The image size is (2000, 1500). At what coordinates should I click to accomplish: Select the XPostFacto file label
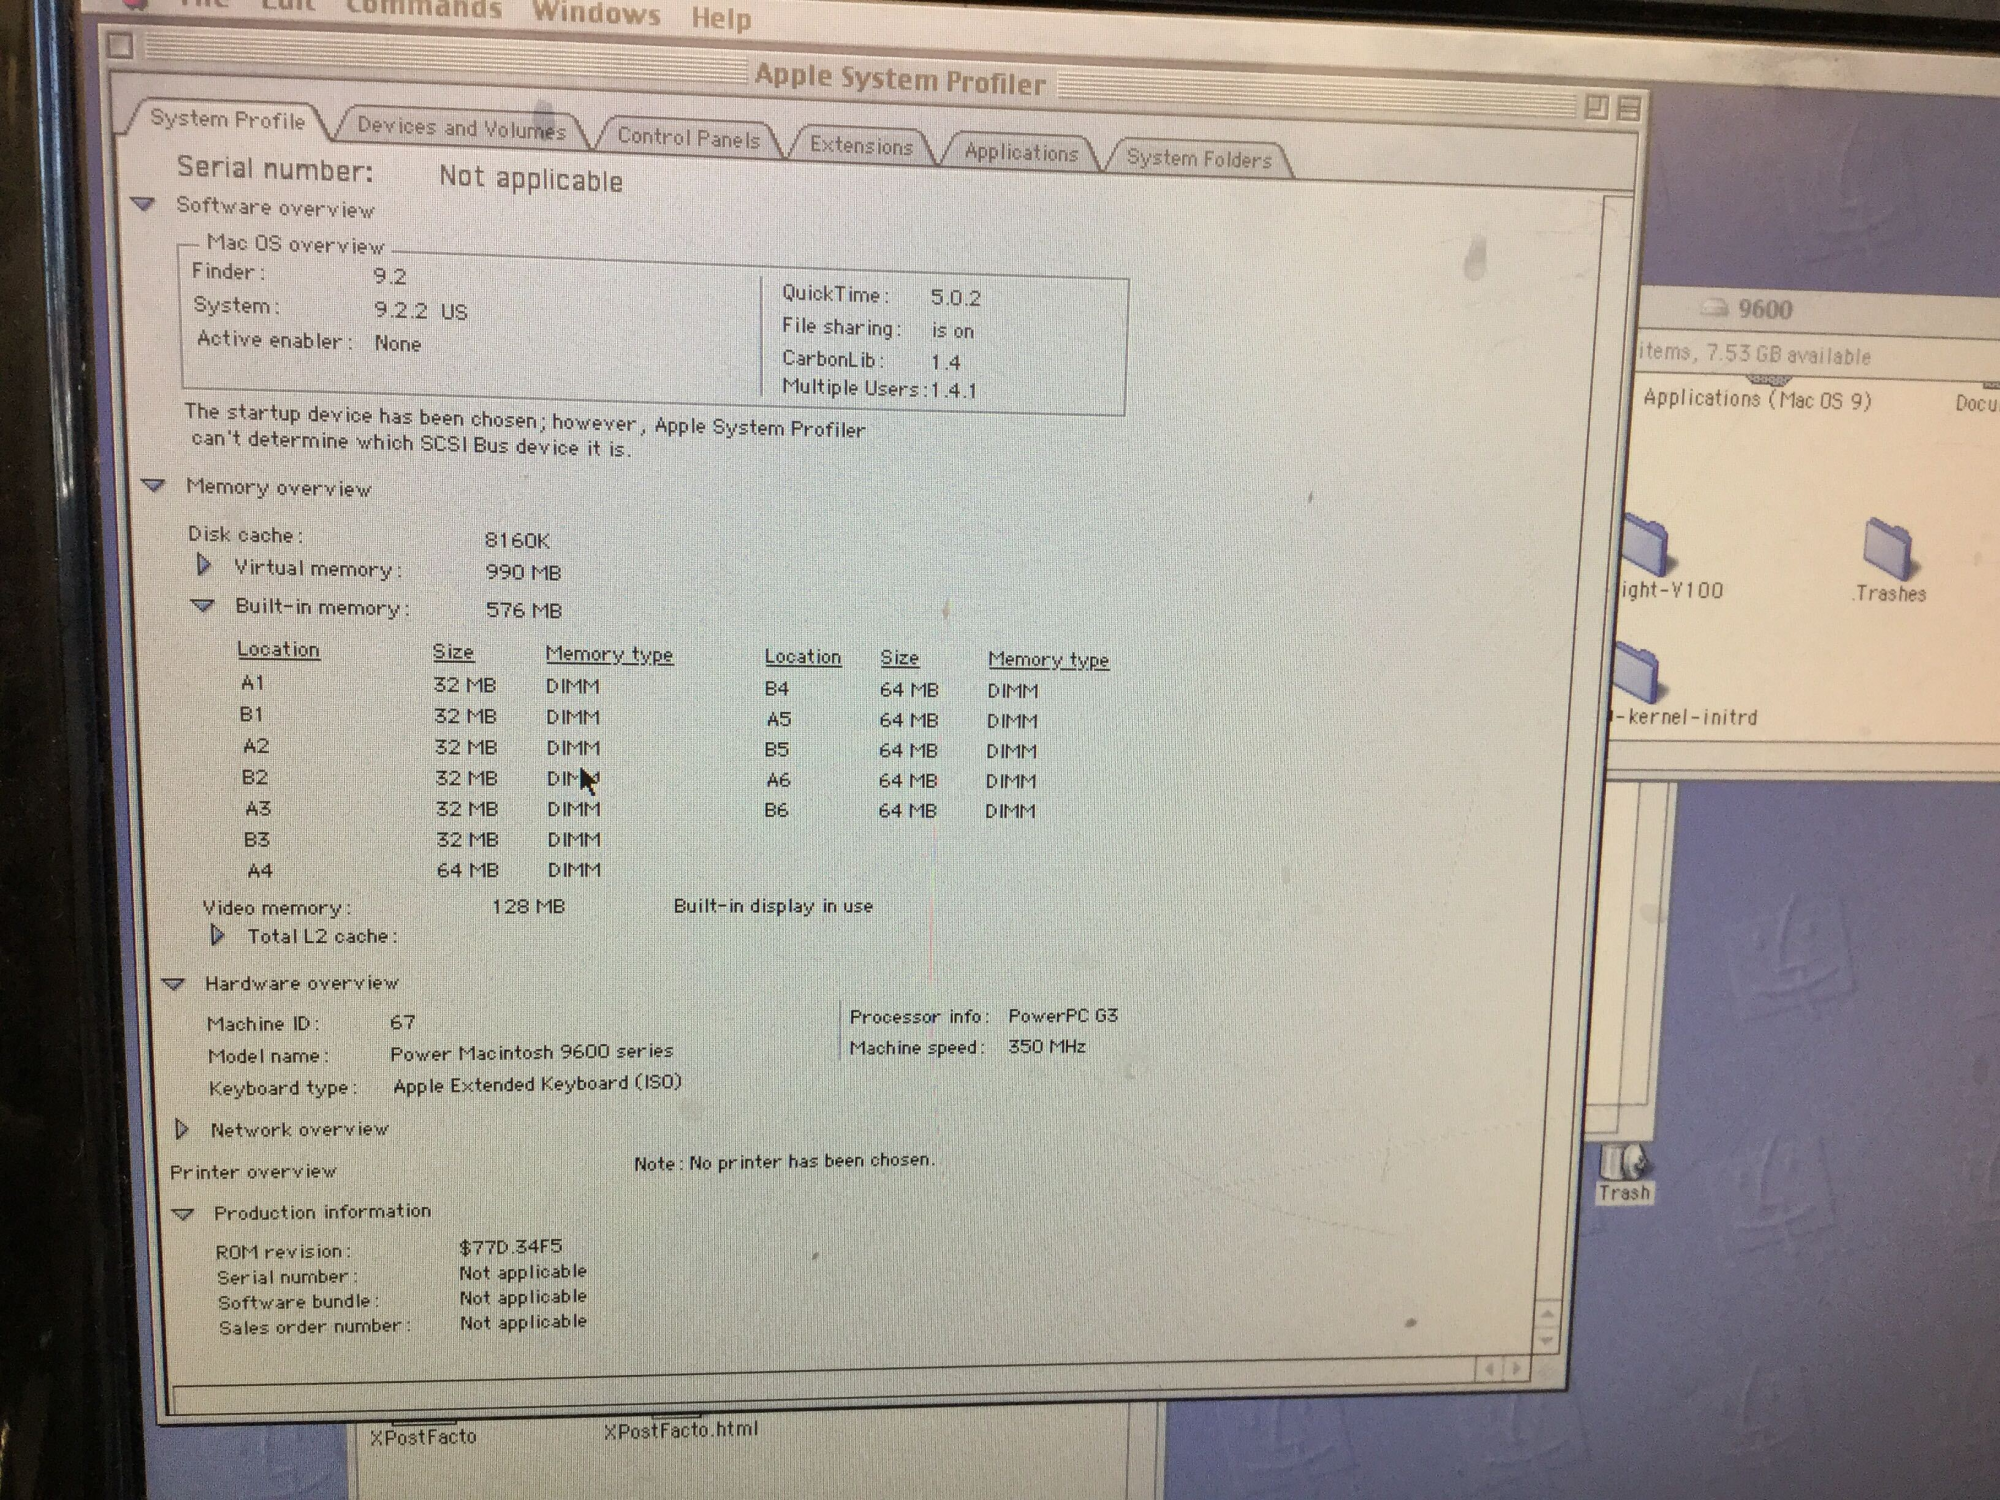pyautogui.click(x=422, y=1437)
